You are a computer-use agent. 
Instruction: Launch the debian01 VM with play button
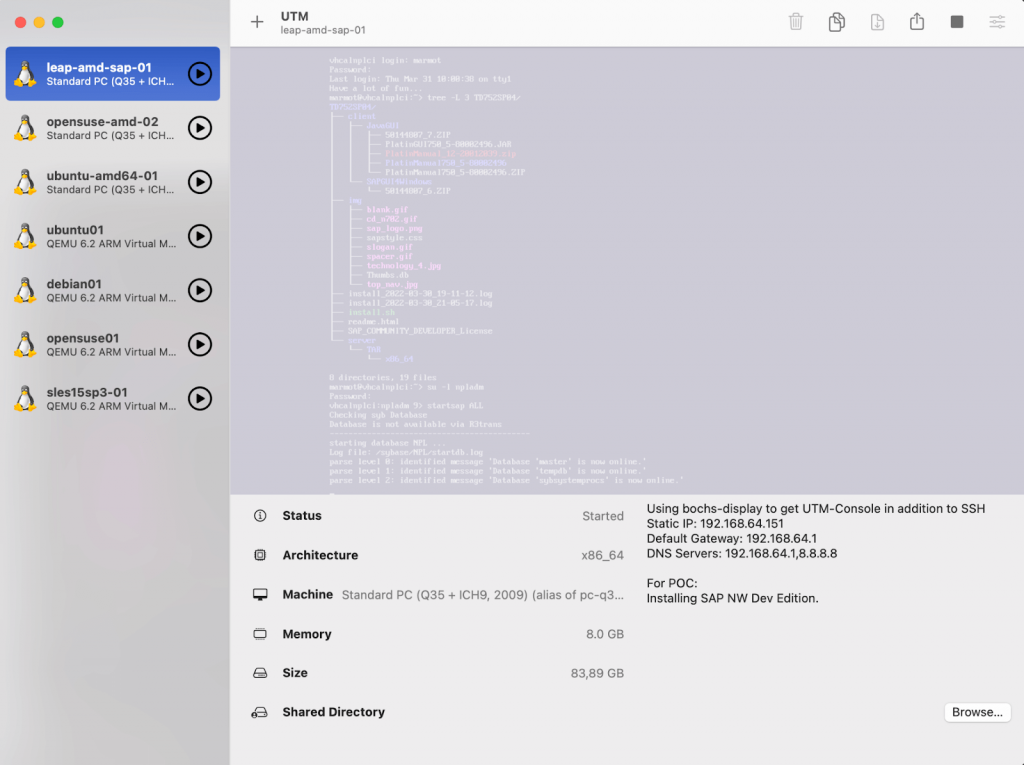[x=200, y=291]
